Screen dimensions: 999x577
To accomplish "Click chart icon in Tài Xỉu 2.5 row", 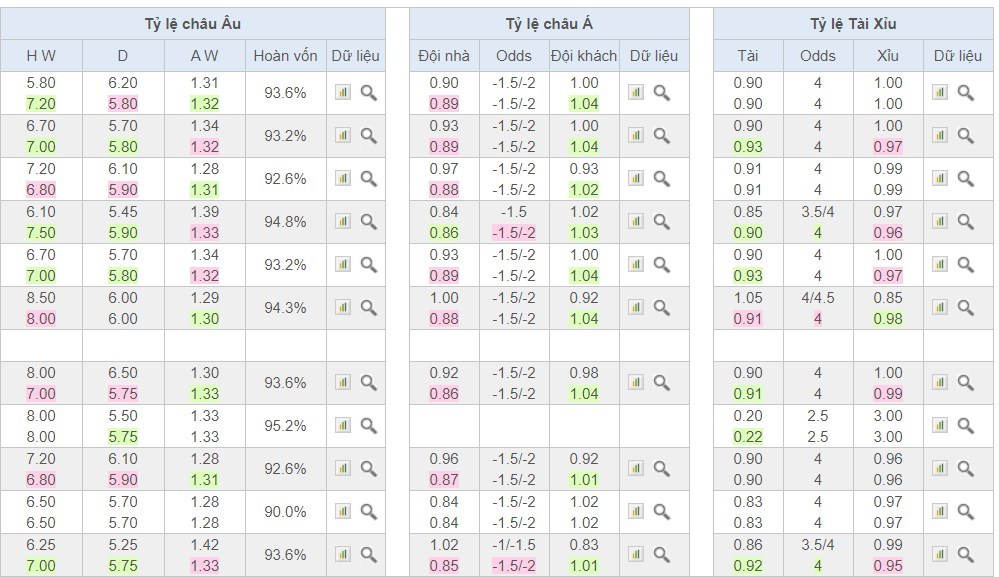I will [939, 426].
